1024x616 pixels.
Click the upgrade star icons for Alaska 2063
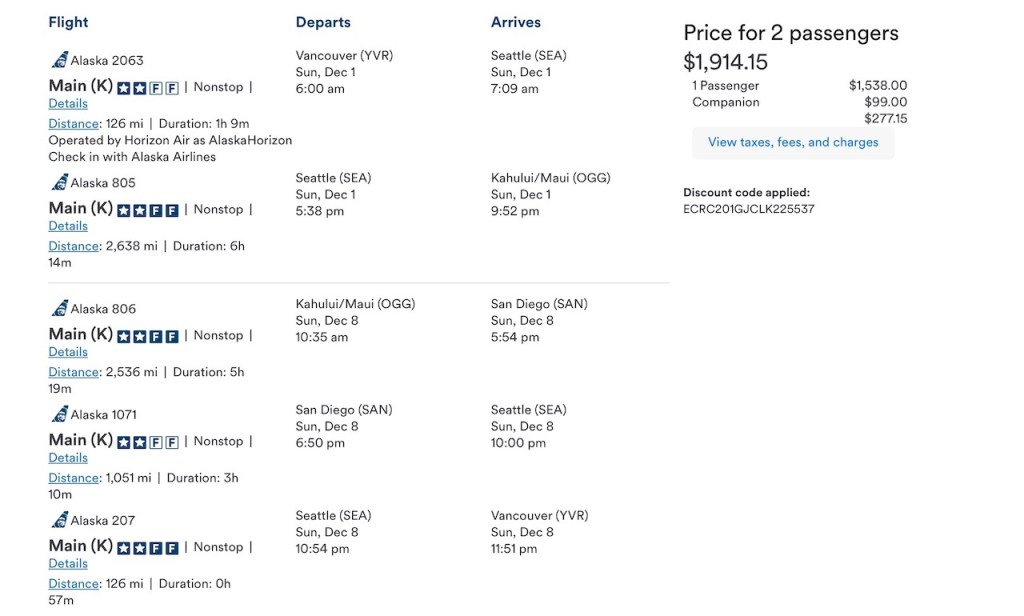click(132, 88)
